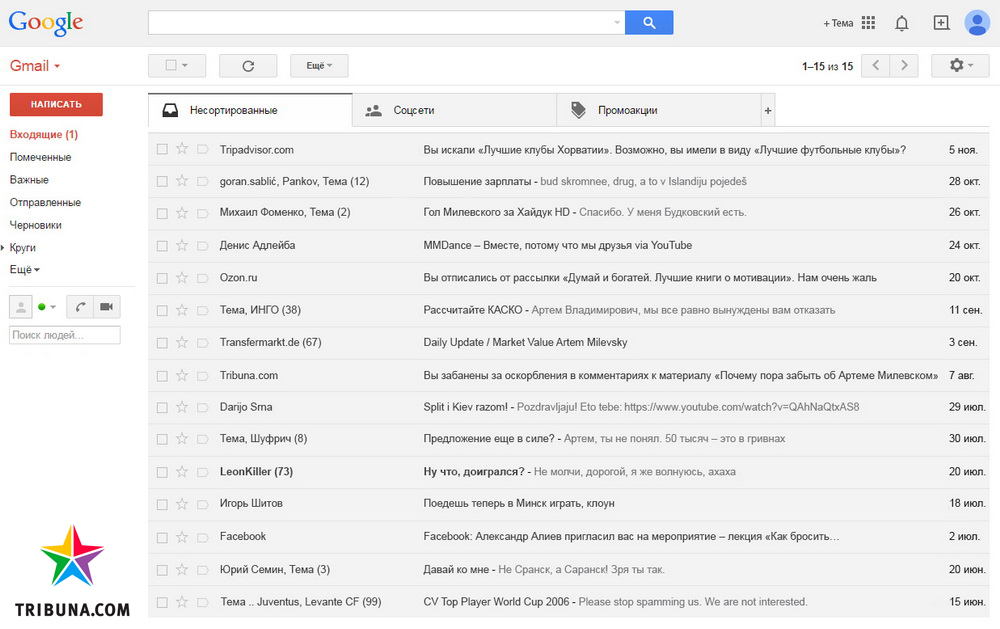The width and height of the screenshot is (1000, 629).
Task: Click the phone call icon in chat
Action: point(80,307)
